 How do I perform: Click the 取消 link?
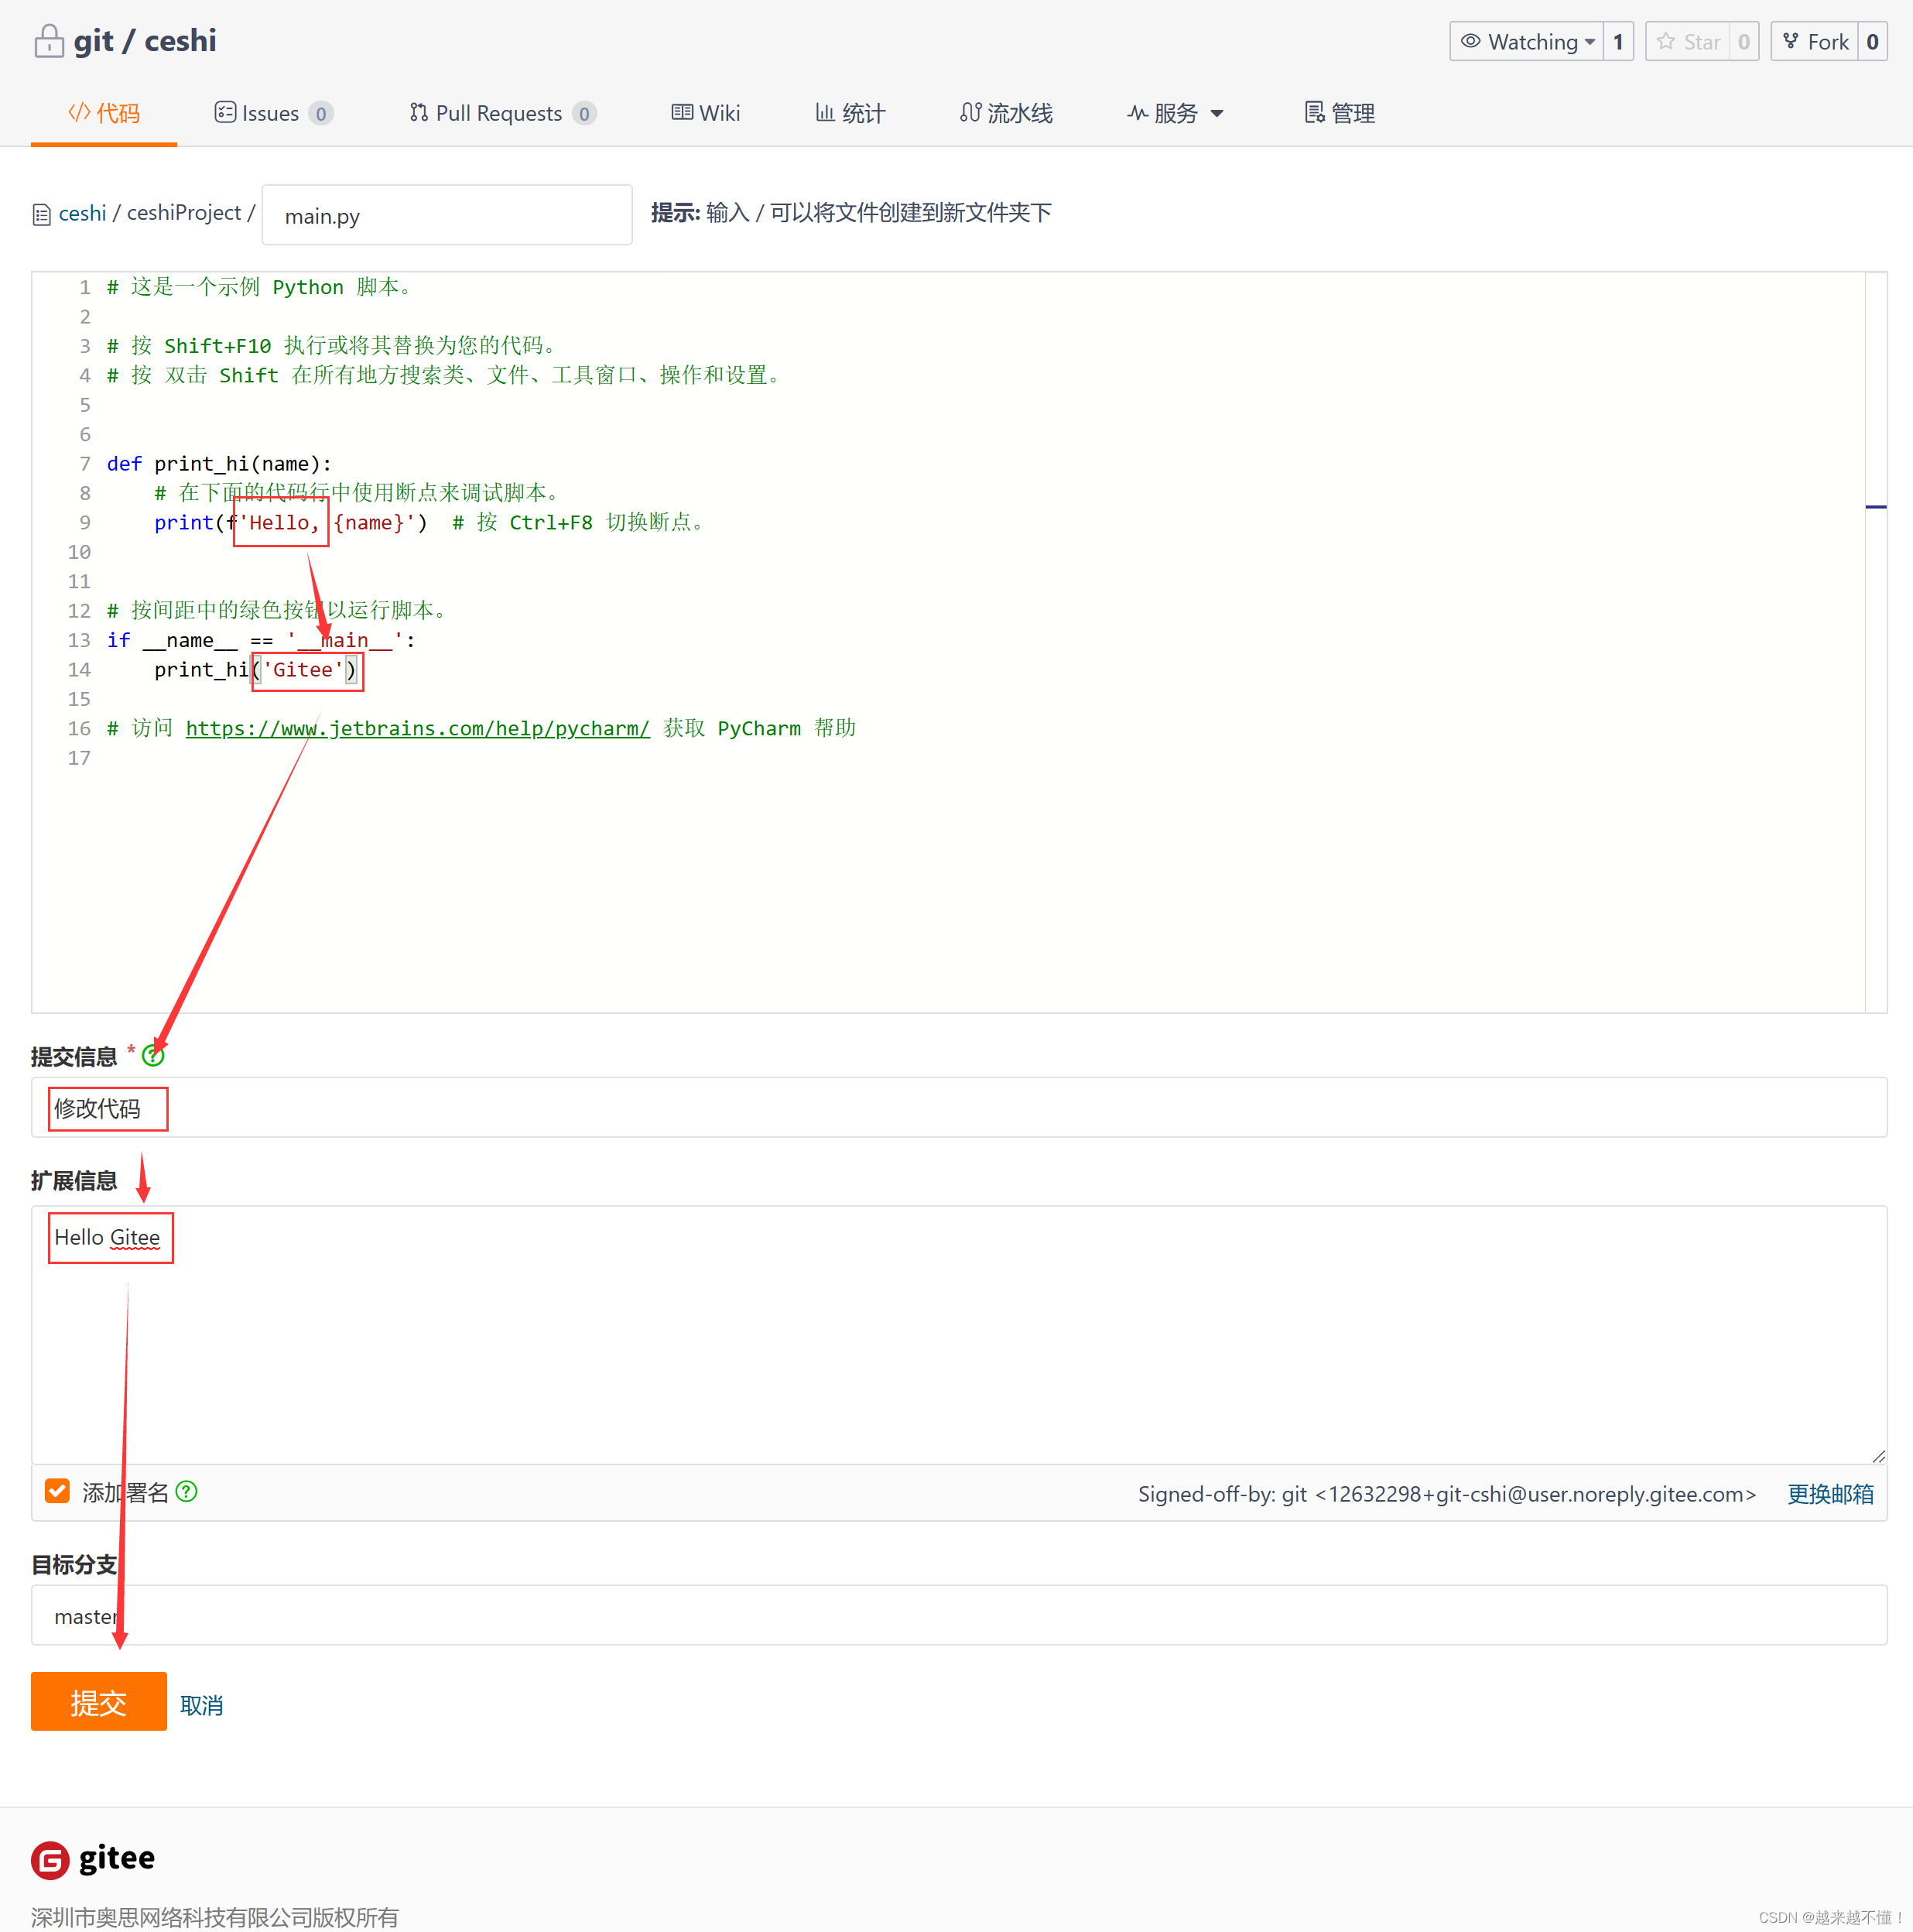point(201,1705)
